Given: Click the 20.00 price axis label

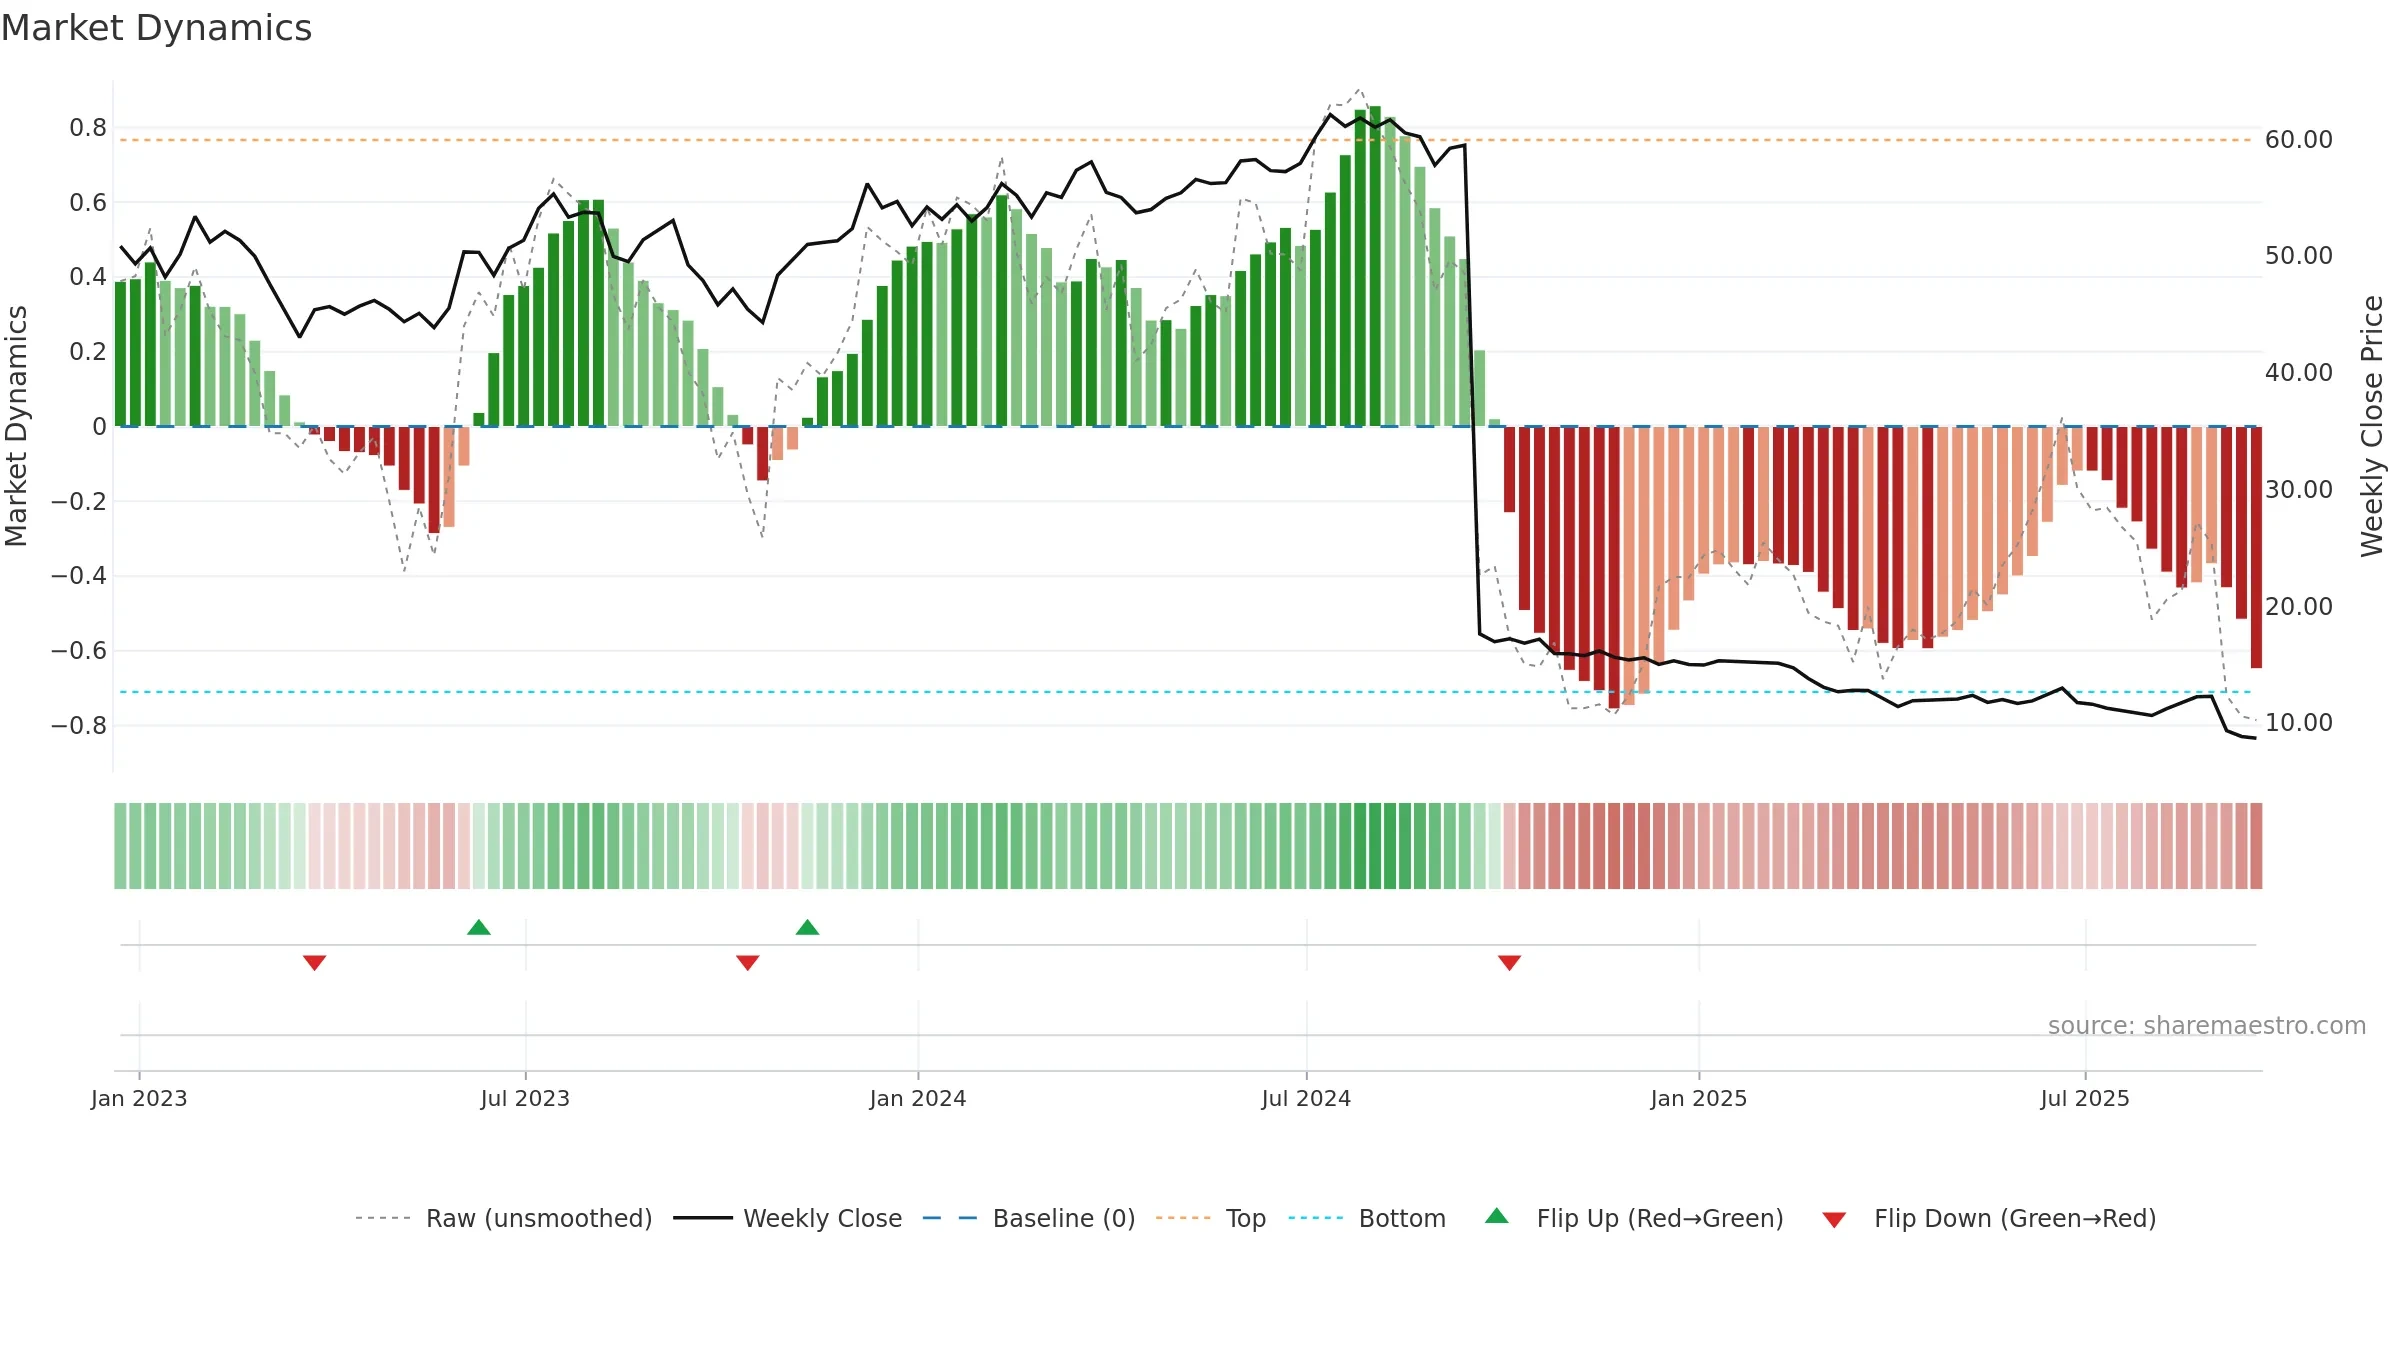Looking at the screenshot, I should tap(2299, 606).
